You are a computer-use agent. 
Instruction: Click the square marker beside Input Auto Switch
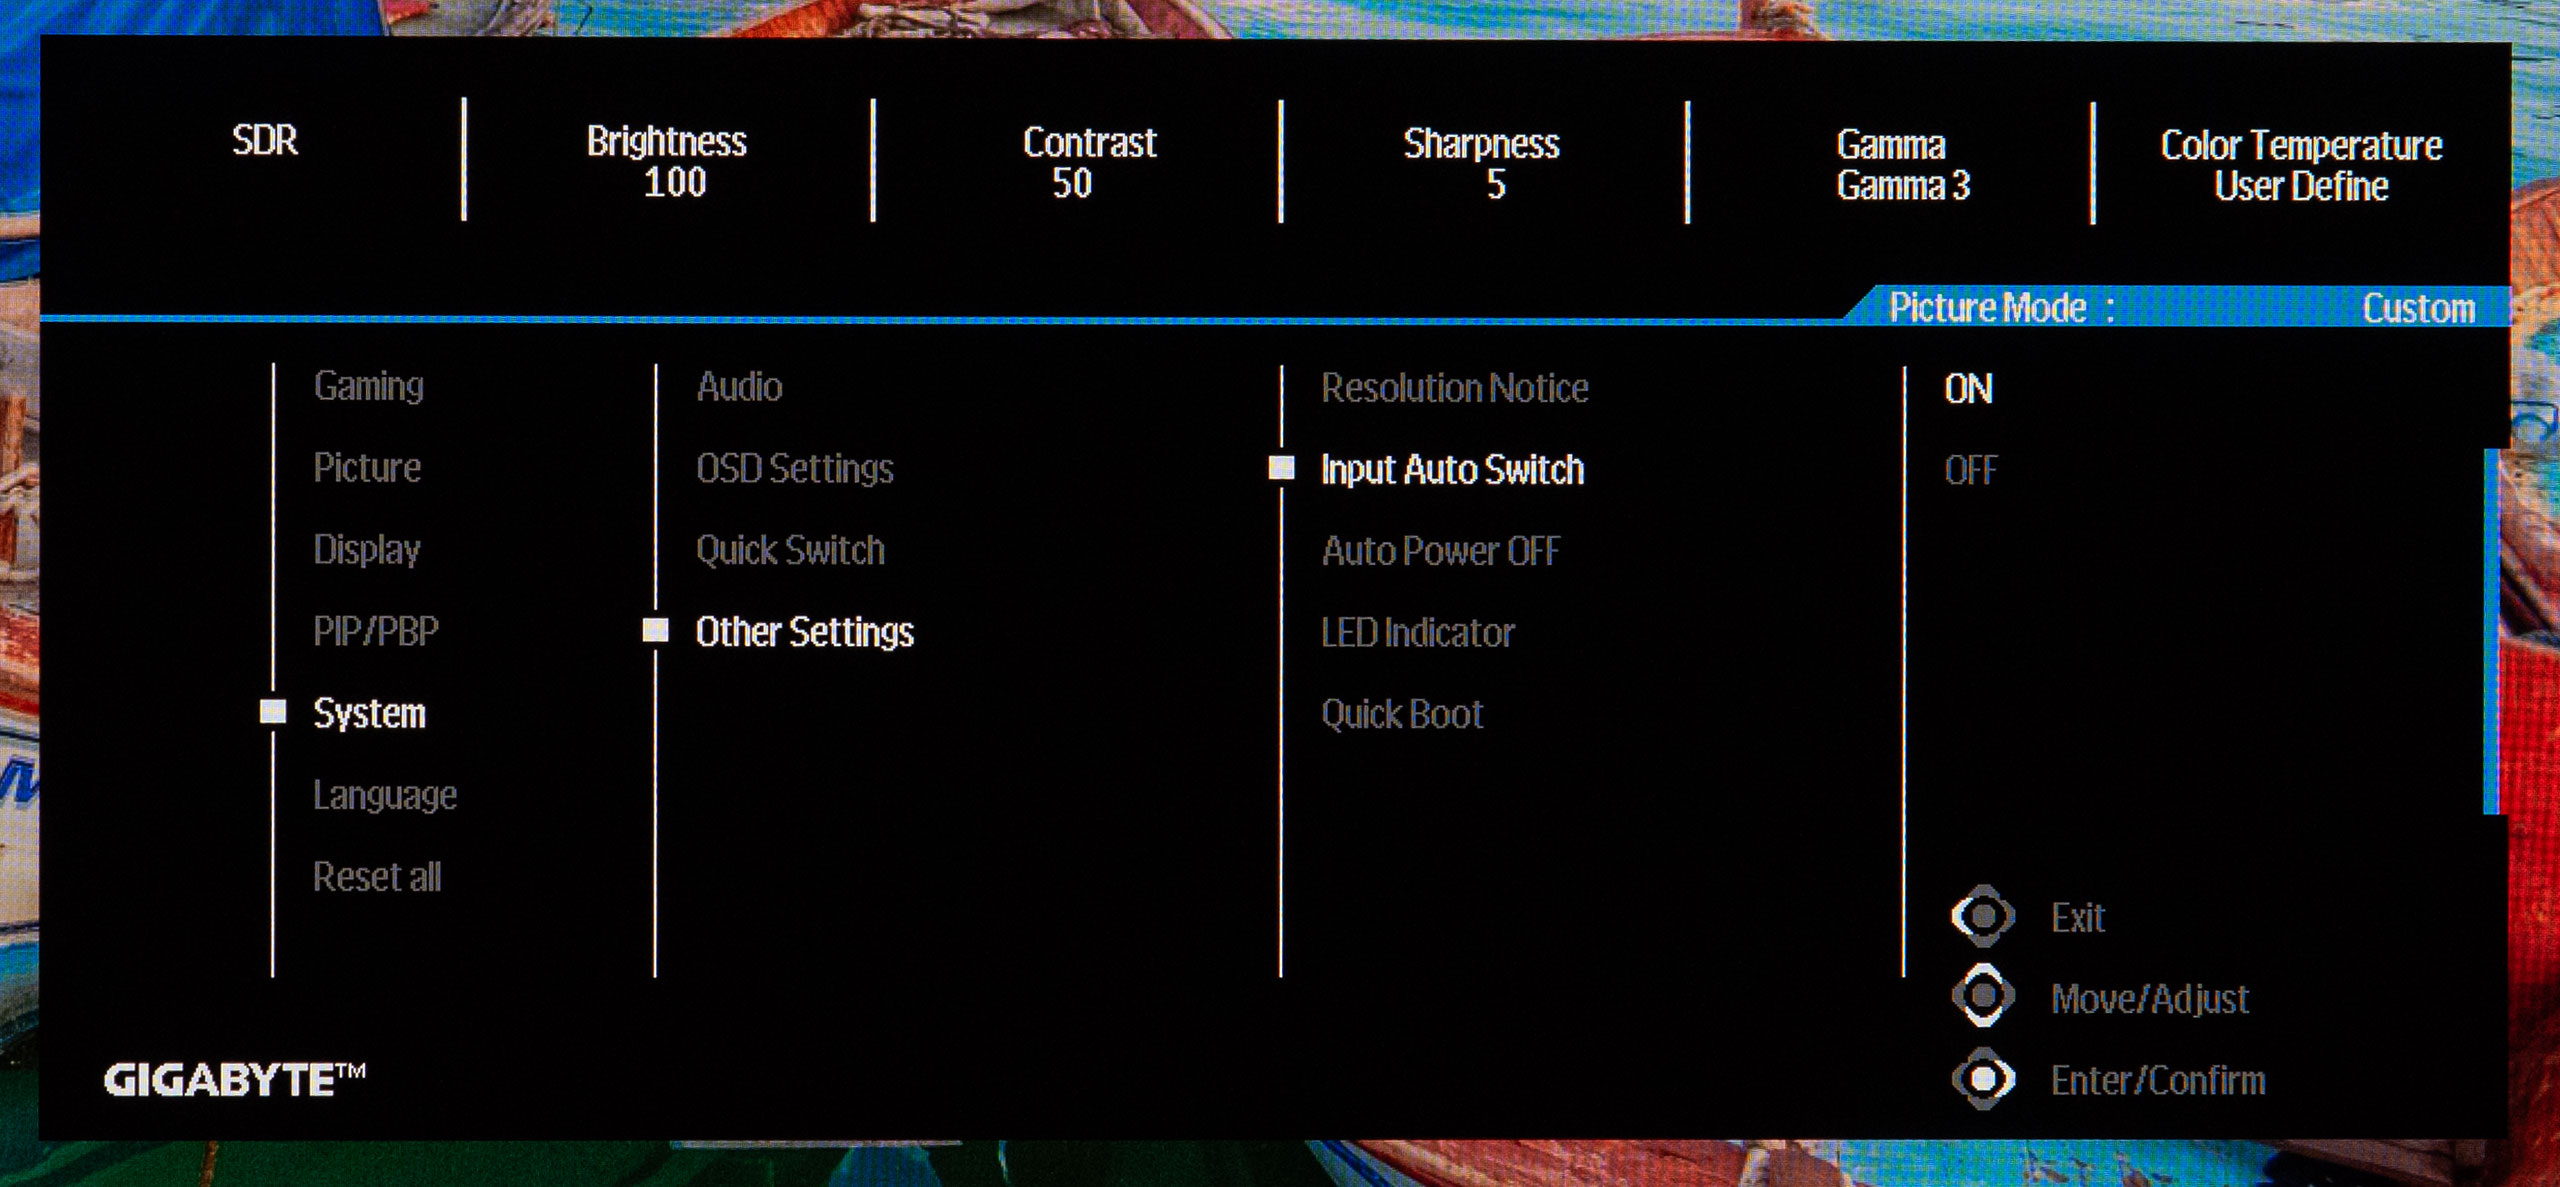click(1281, 467)
